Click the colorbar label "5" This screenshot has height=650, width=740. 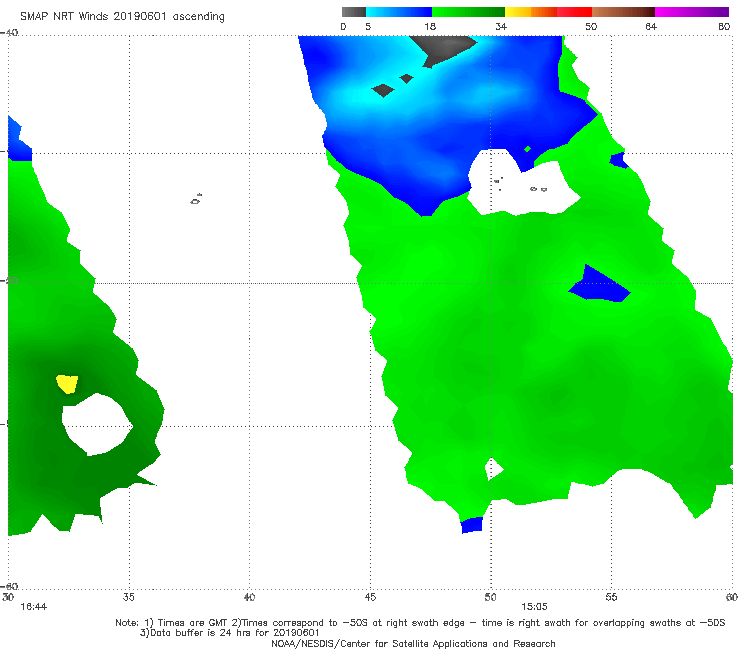(368, 26)
